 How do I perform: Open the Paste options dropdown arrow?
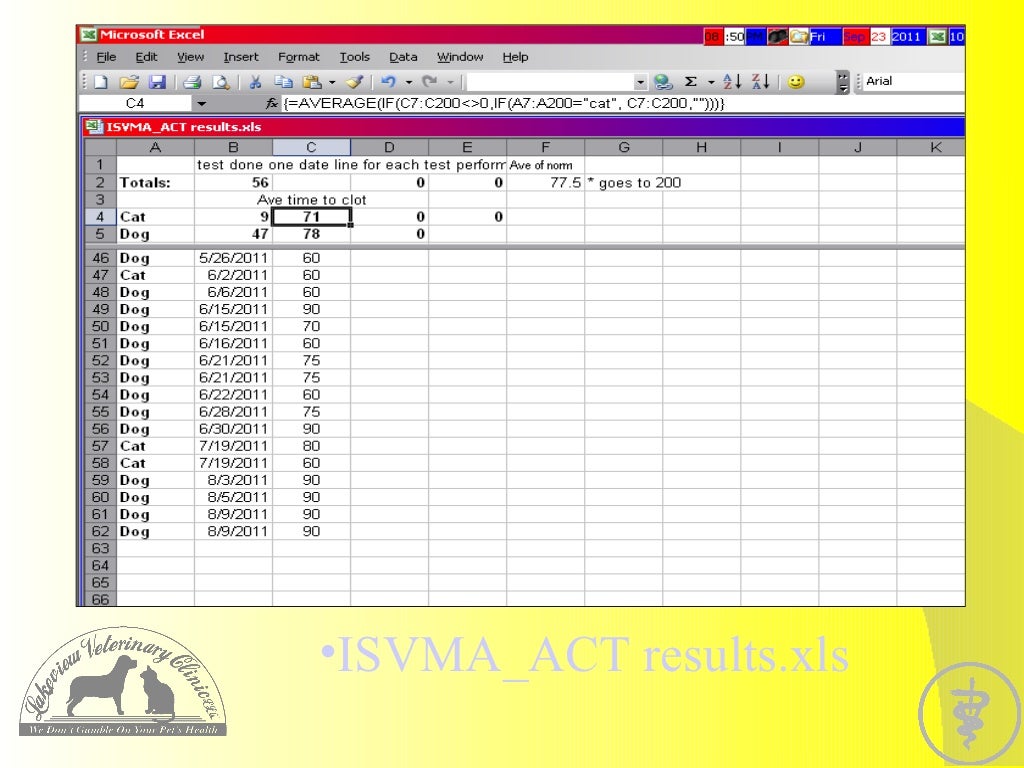tap(332, 82)
